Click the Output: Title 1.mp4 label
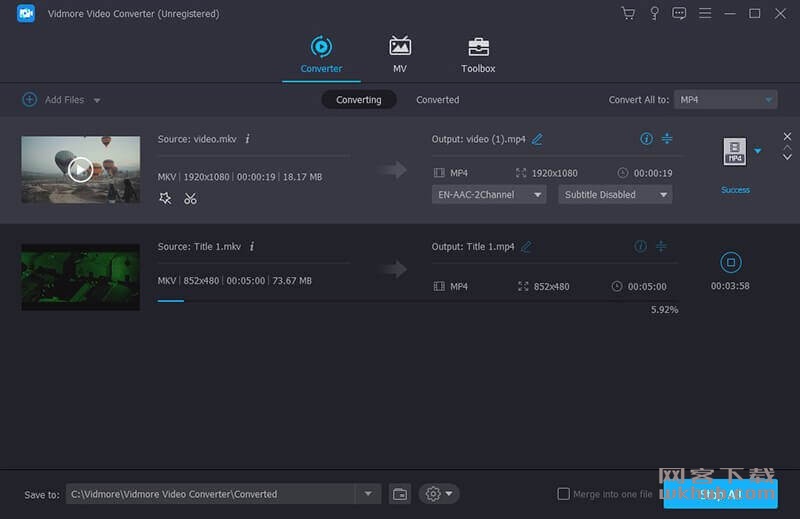Viewport: 800px width, 519px height. [x=473, y=246]
